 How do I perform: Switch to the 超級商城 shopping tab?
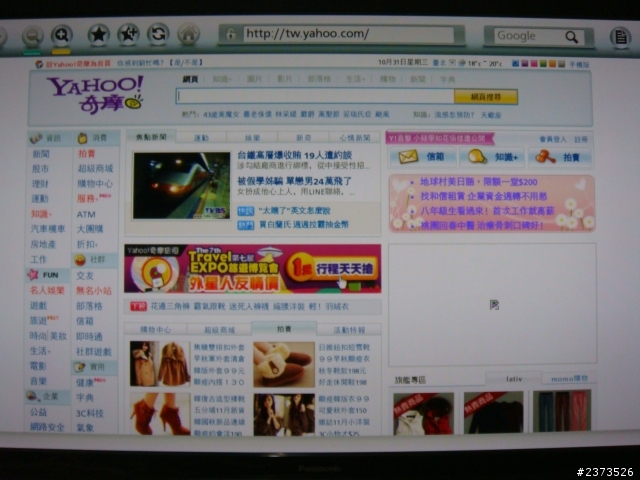[x=220, y=329]
